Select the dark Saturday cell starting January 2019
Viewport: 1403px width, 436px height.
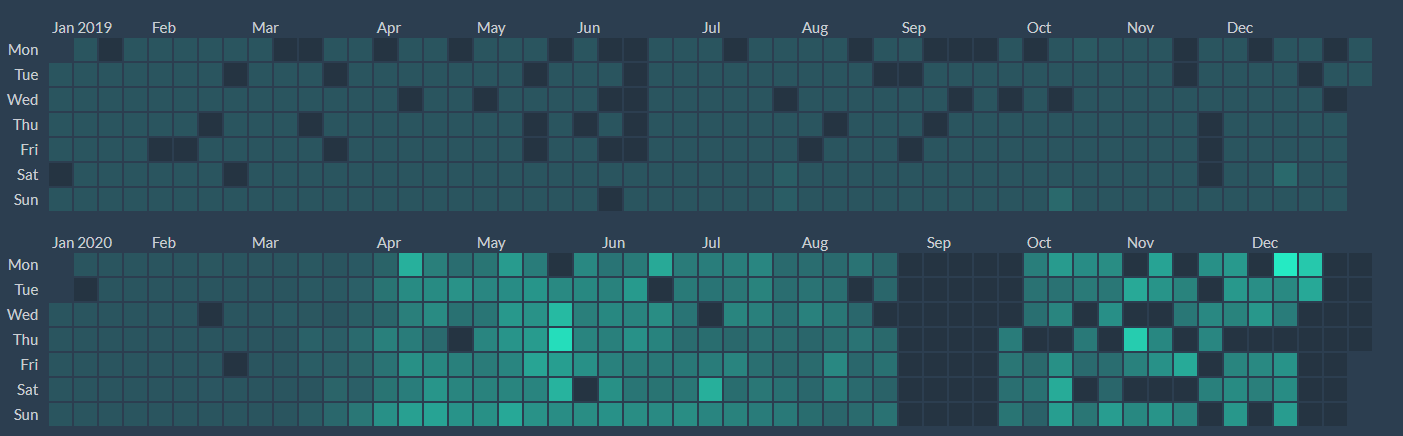[61, 174]
